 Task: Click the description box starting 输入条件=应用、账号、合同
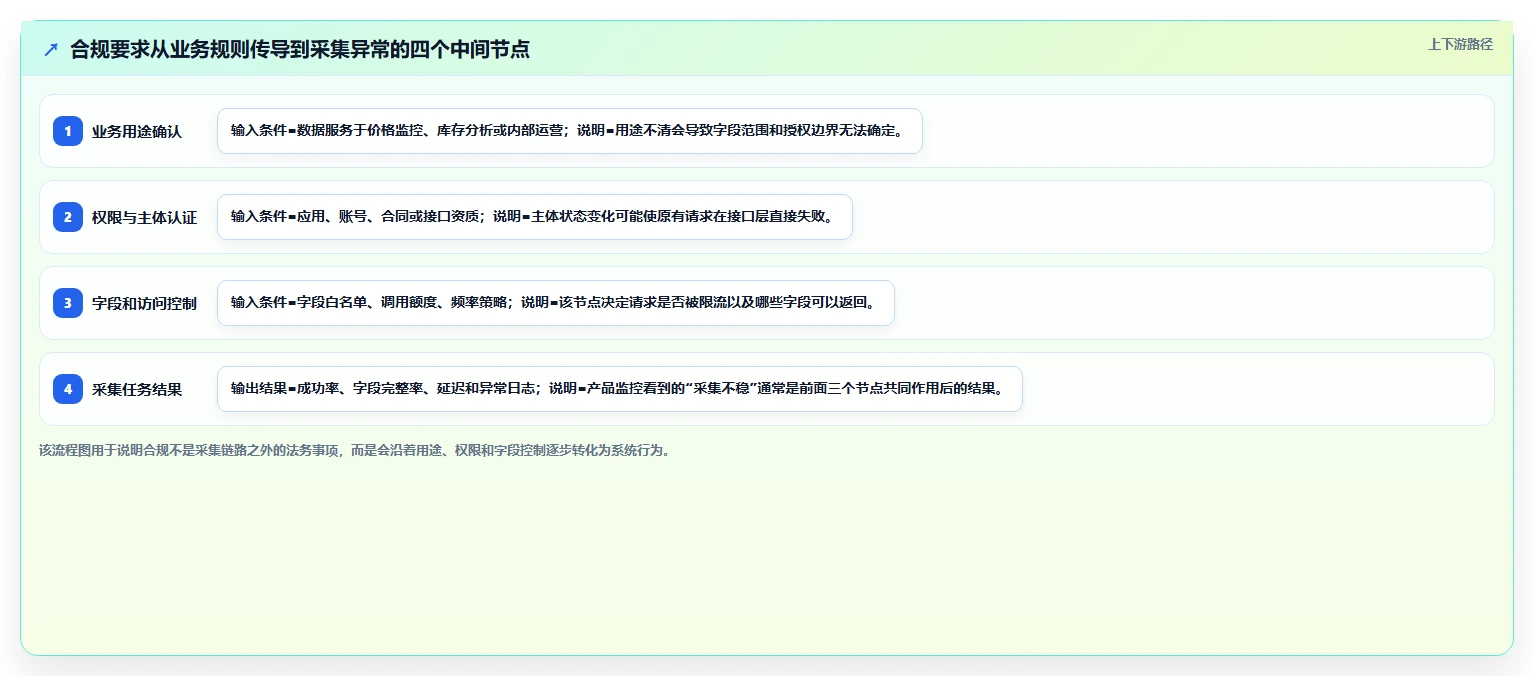point(534,217)
